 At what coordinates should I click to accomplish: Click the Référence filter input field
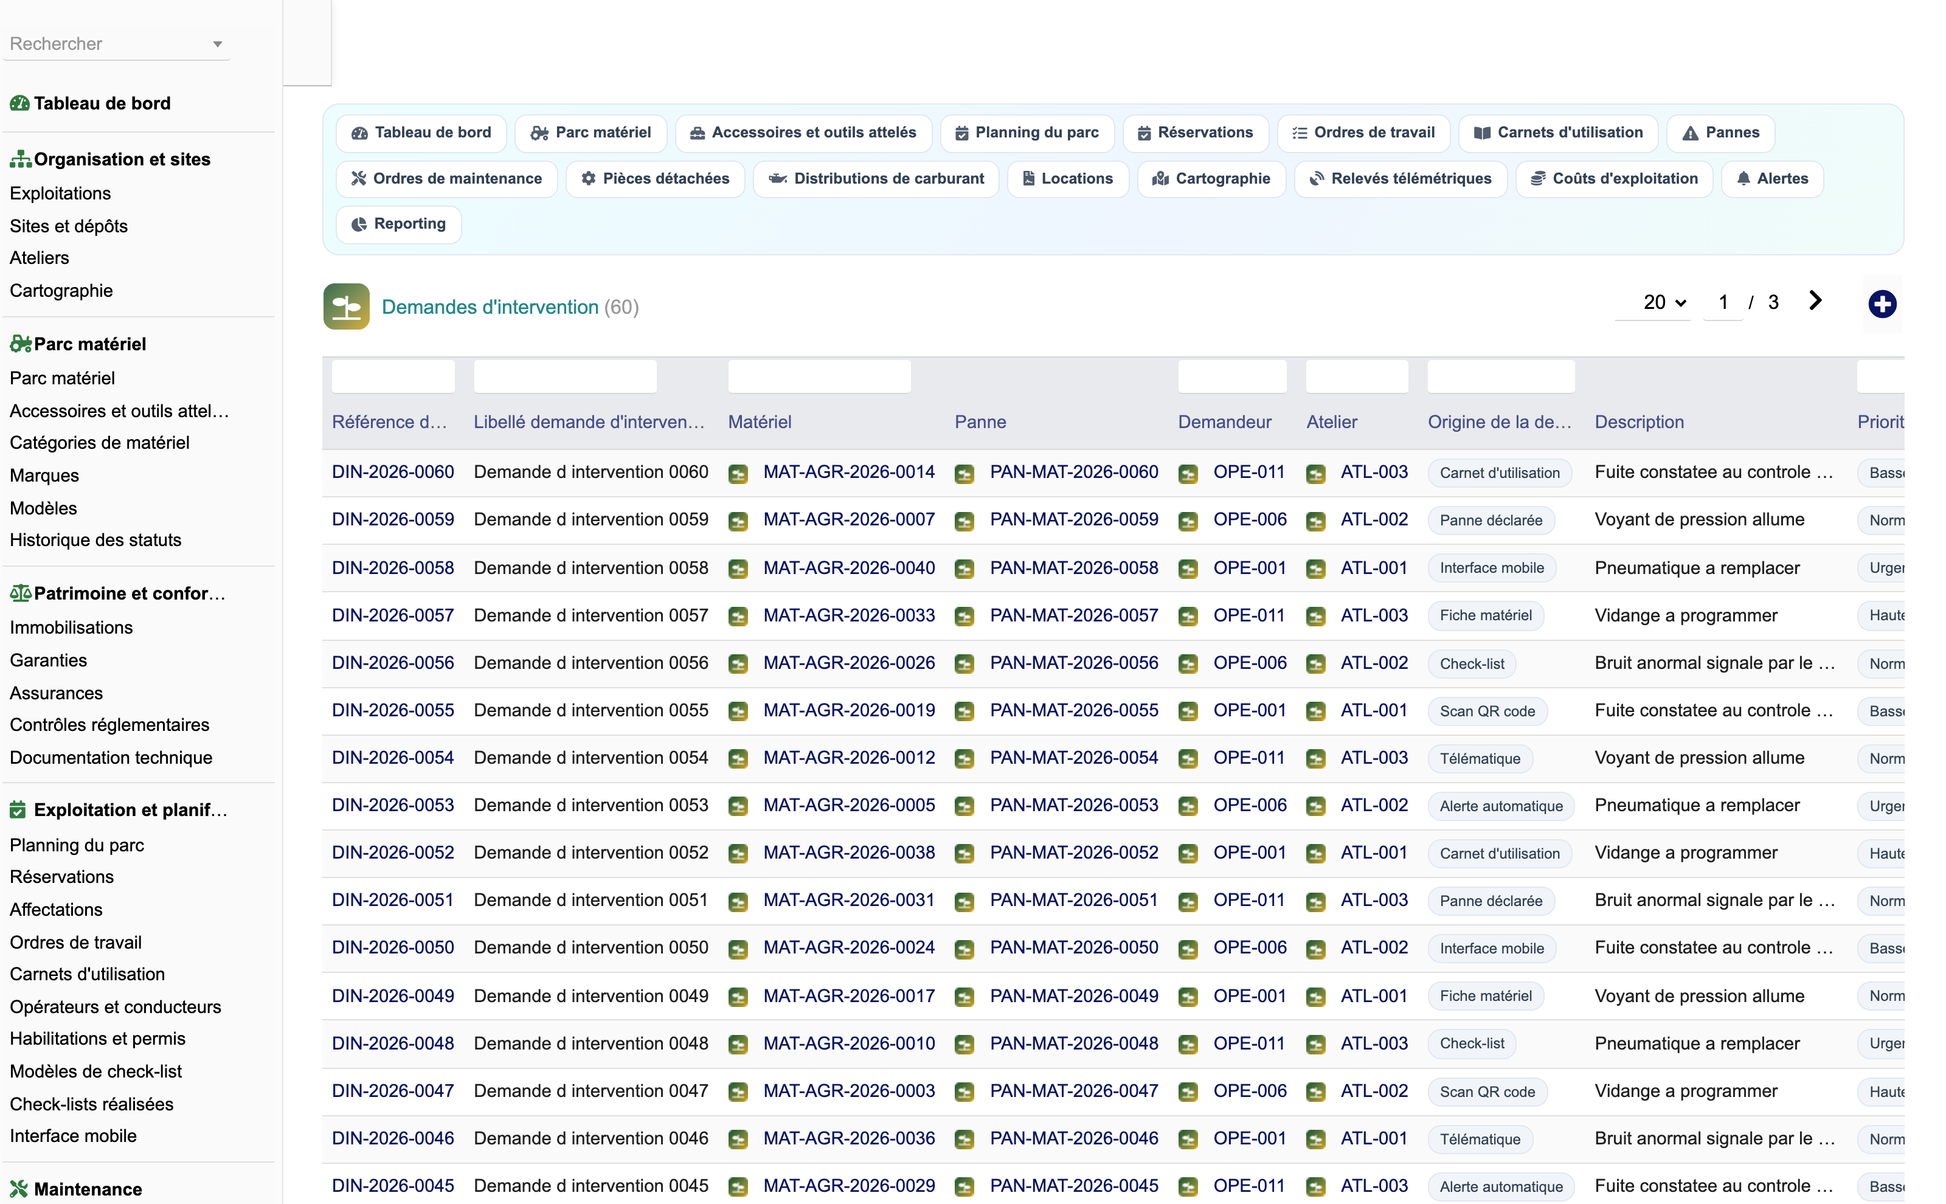coord(393,376)
